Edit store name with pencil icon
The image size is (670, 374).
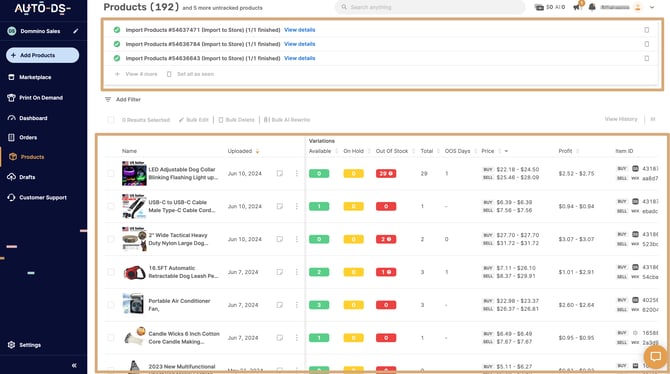tap(76, 31)
